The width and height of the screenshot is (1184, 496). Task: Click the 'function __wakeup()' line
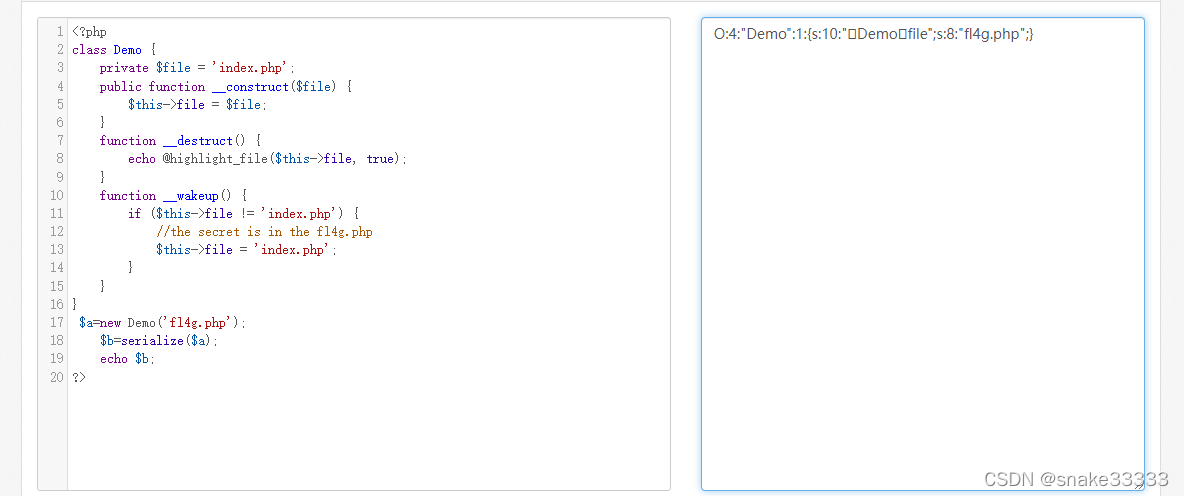173,196
